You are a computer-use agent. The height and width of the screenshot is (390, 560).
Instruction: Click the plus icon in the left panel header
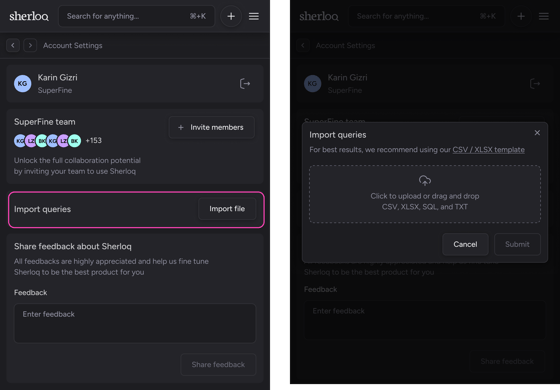point(231,16)
